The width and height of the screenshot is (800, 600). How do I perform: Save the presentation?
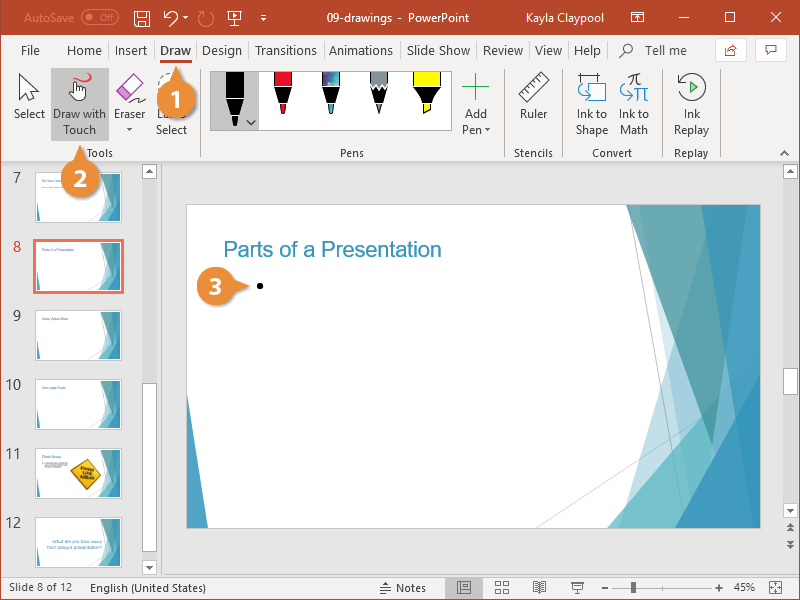[142, 18]
